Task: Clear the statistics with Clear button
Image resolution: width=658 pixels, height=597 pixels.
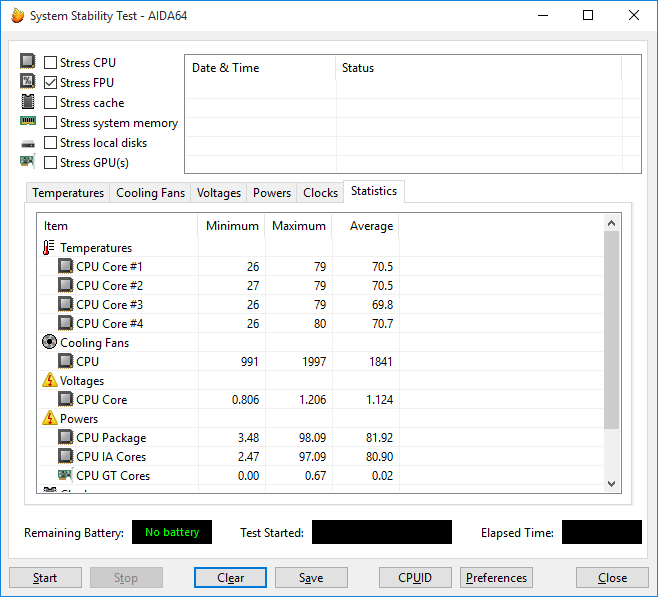Action: coord(230,578)
